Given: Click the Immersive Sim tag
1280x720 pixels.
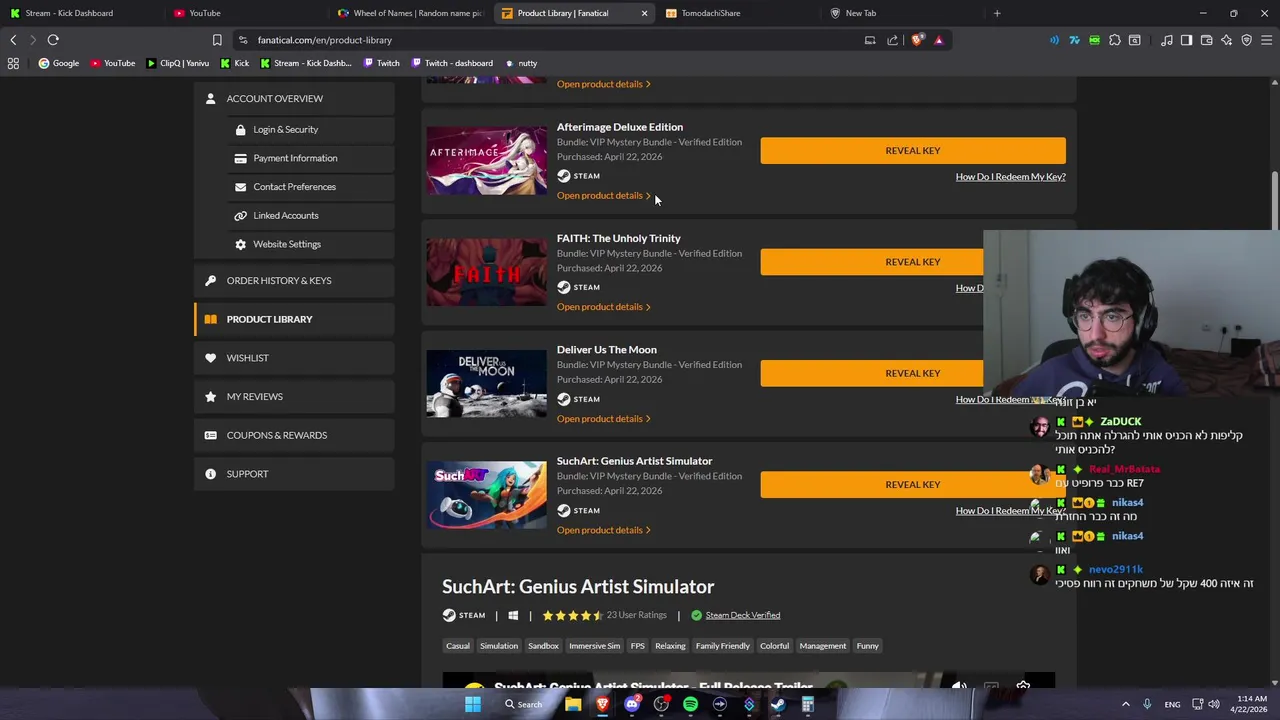Looking at the screenshot, I should 594,646.
